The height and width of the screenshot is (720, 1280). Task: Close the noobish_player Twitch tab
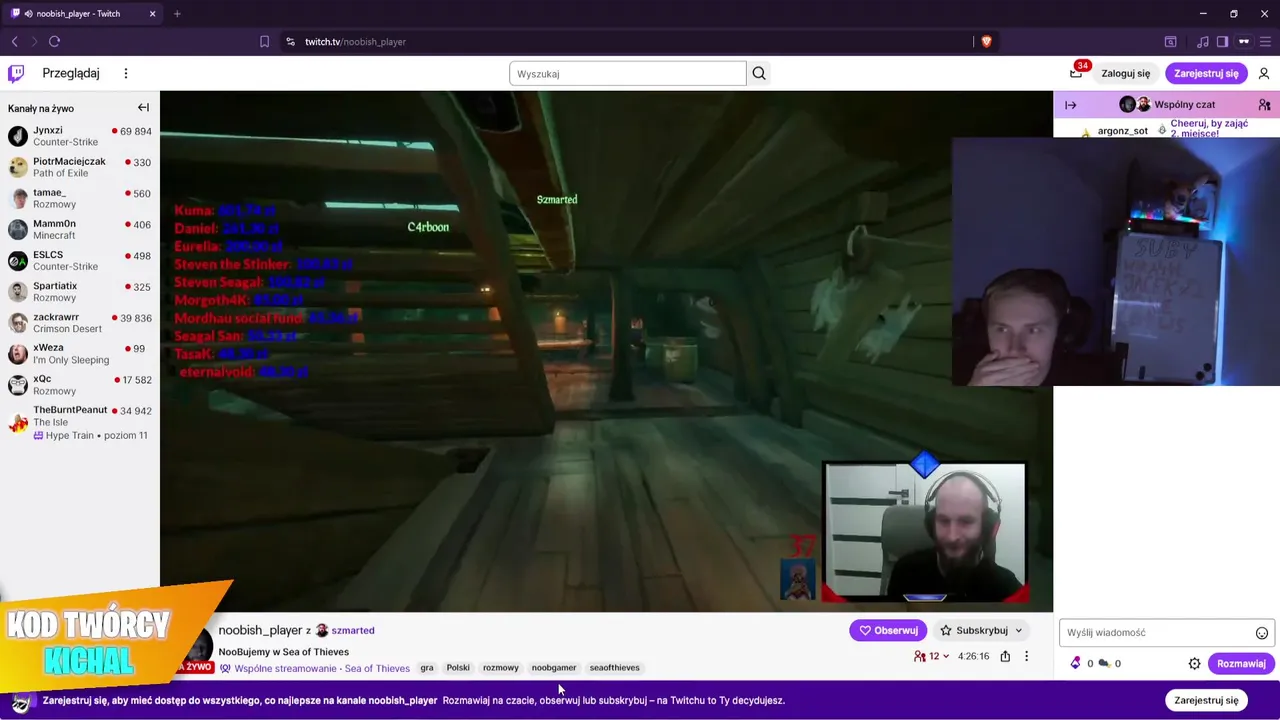152,14
